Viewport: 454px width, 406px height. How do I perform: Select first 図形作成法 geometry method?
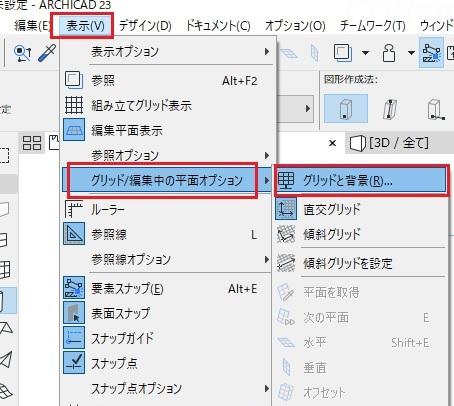tap(346, 109)
